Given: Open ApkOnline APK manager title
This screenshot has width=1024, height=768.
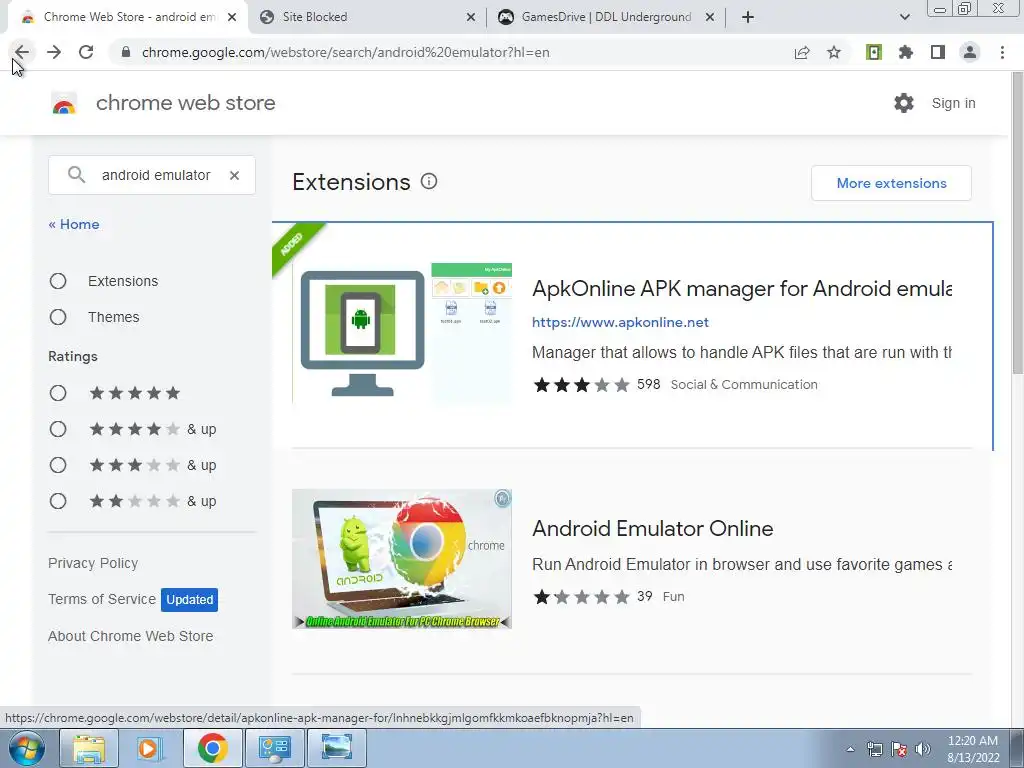Looking at the screenshot, I should 741,289.
